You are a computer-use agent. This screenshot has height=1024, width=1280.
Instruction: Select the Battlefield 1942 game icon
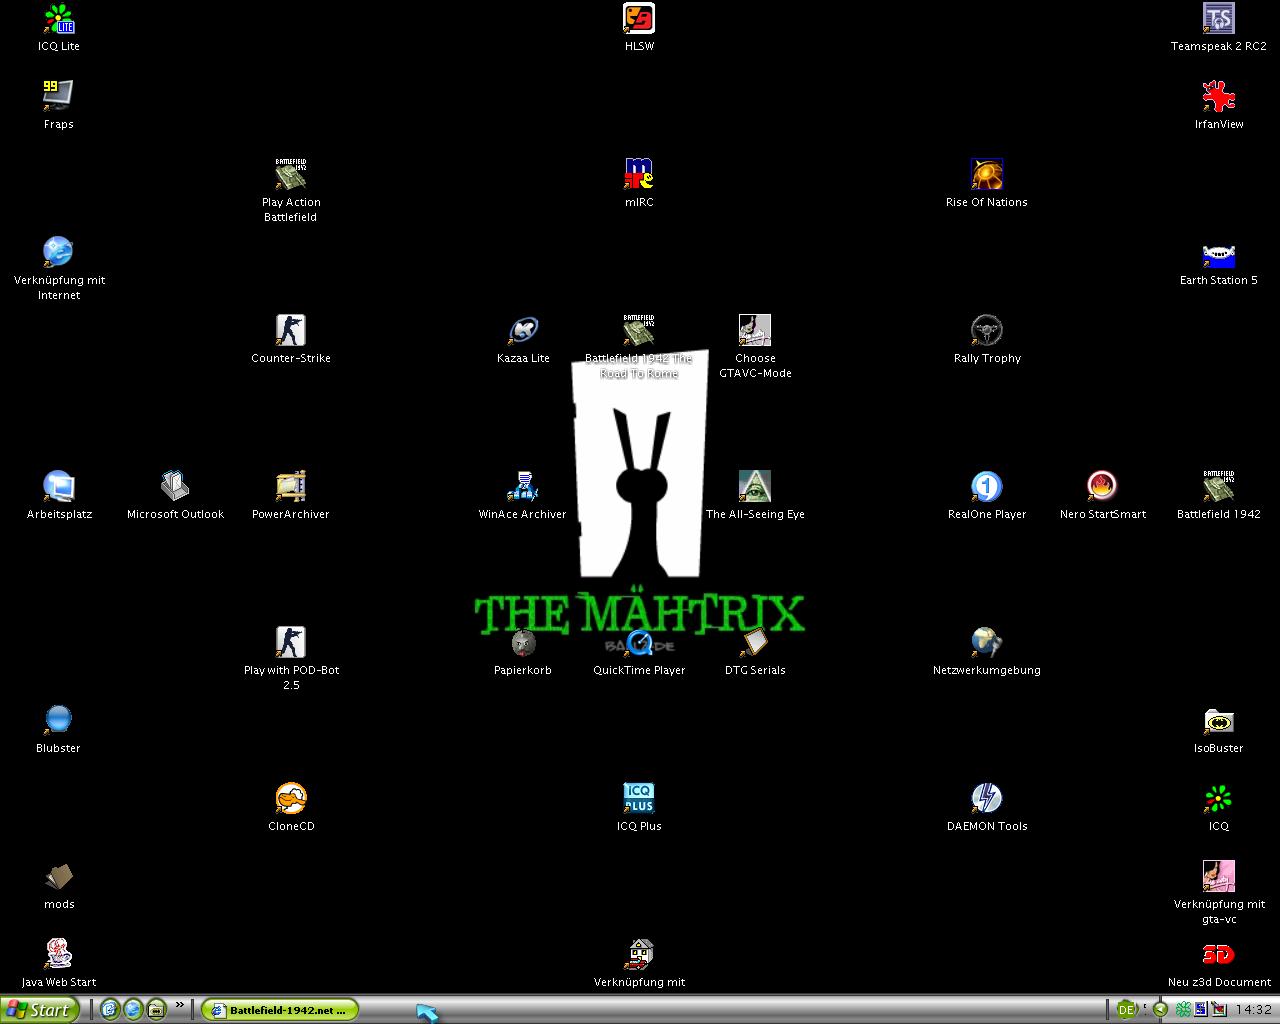(1218, 495)
